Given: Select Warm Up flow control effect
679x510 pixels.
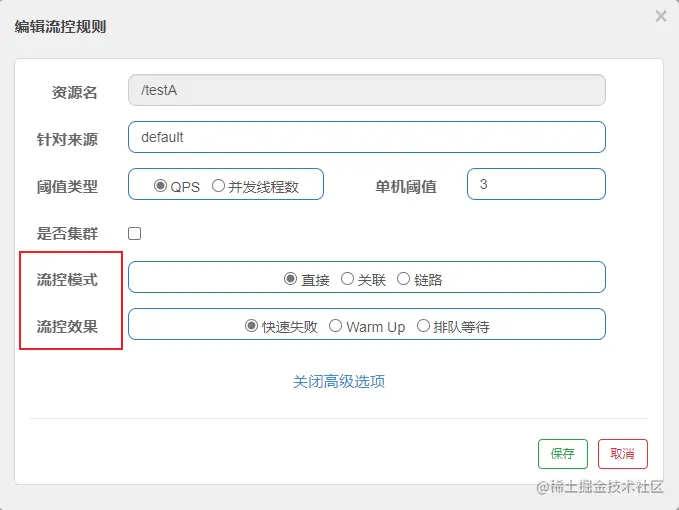Looking at the screenshot, I should coord(335,326).
